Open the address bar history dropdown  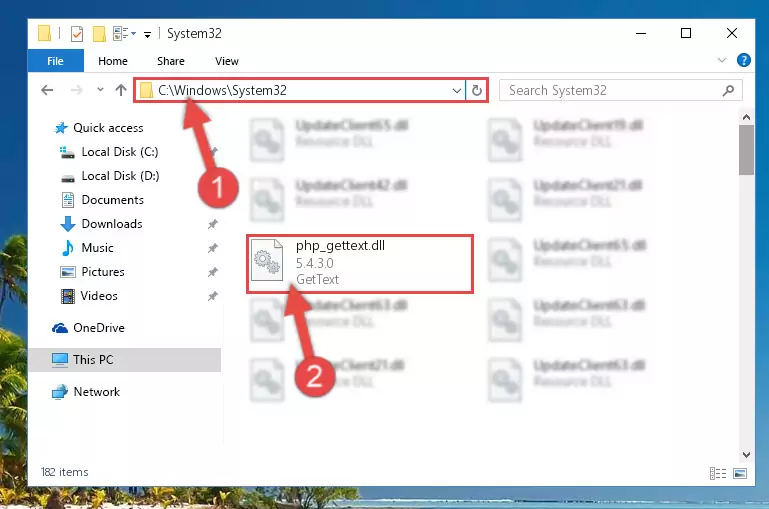[457, 91]
